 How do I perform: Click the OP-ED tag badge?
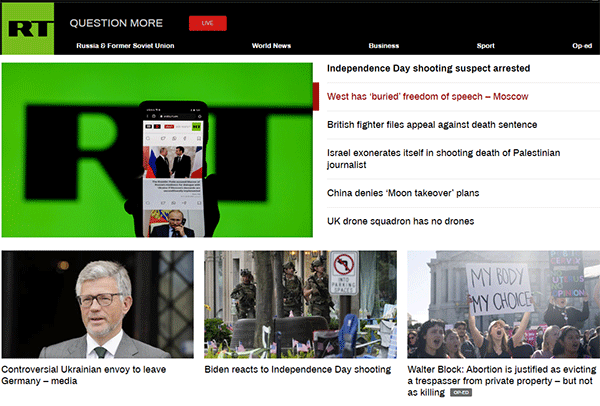point(461,393)
